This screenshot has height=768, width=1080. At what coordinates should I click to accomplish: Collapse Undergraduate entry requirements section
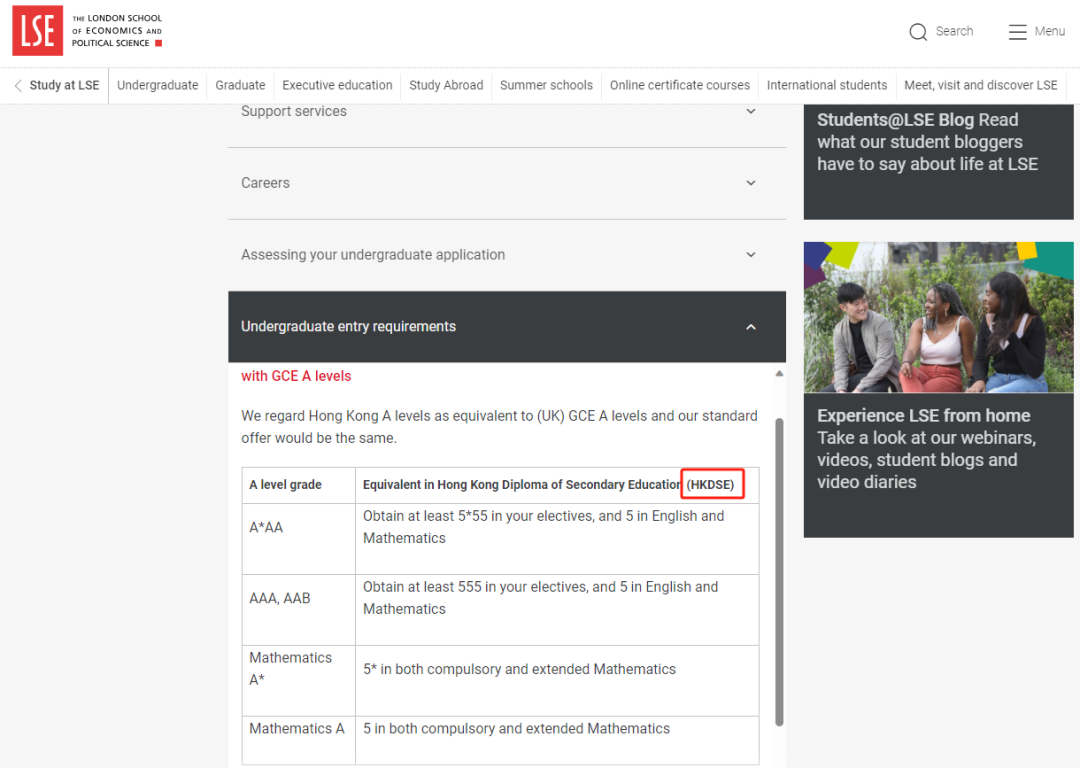(506, 326)
